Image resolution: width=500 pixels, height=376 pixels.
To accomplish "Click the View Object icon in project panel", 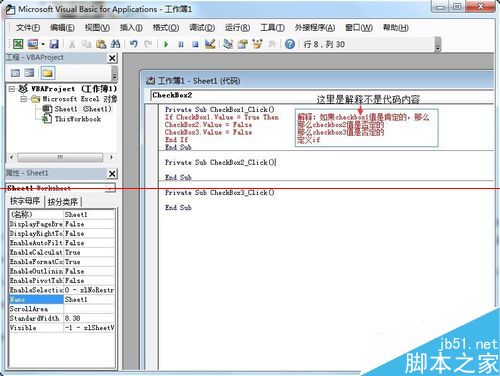I will (29, 73).
